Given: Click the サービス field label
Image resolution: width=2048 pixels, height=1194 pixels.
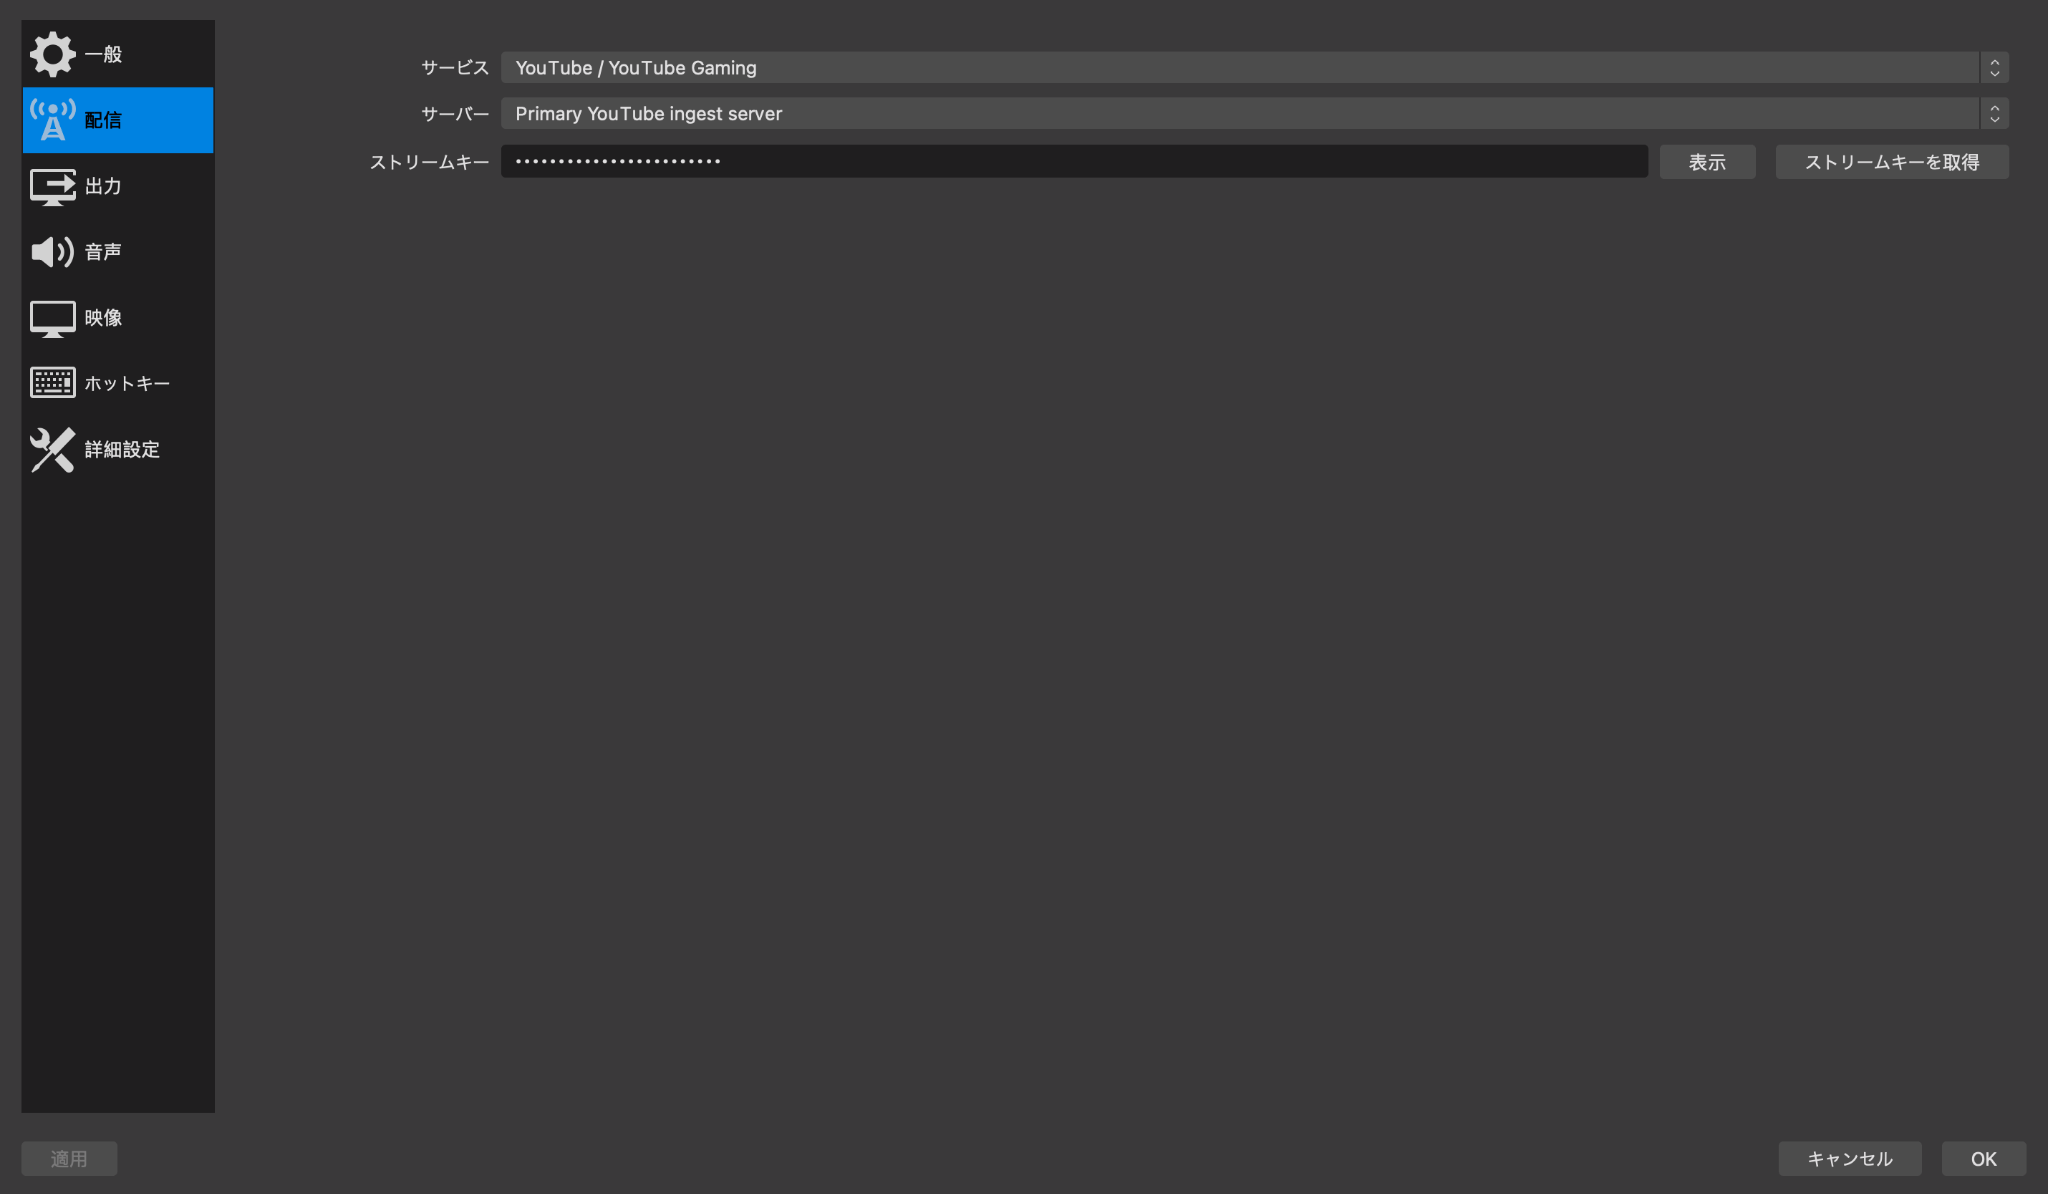Looking at the screenshot, I should click(x=455, y=68).
